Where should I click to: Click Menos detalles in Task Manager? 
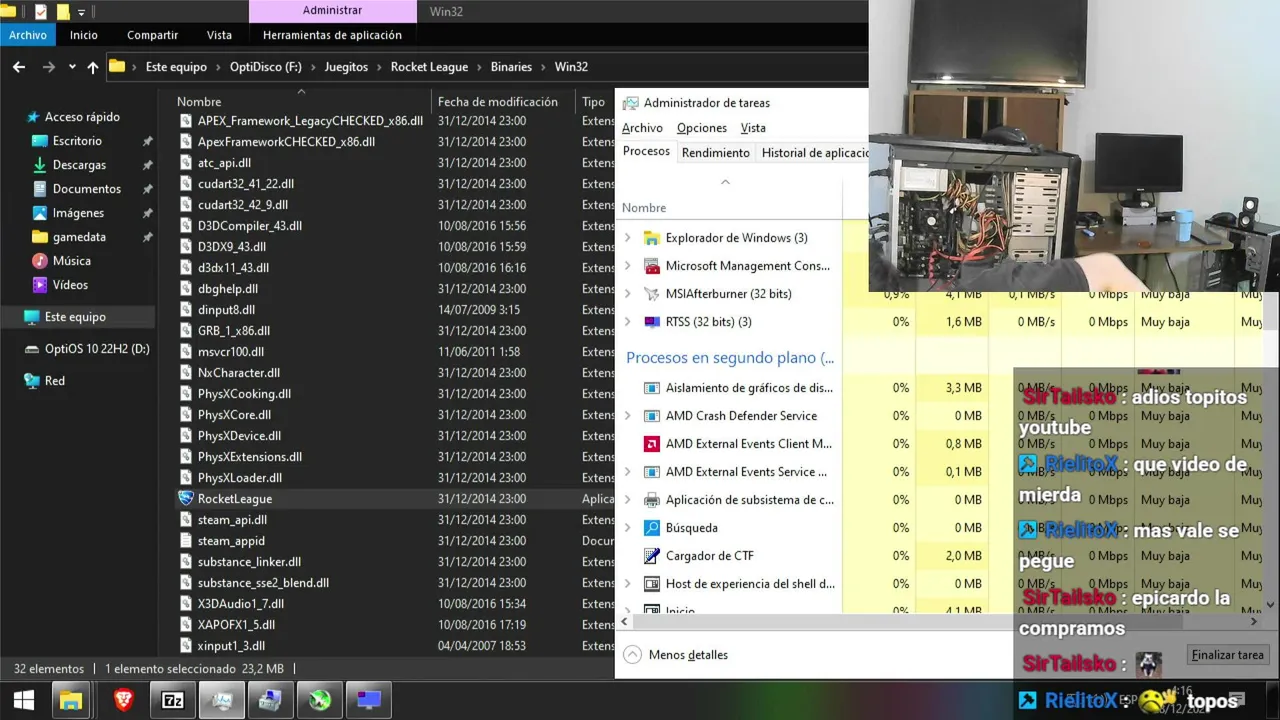pos(676,655)
